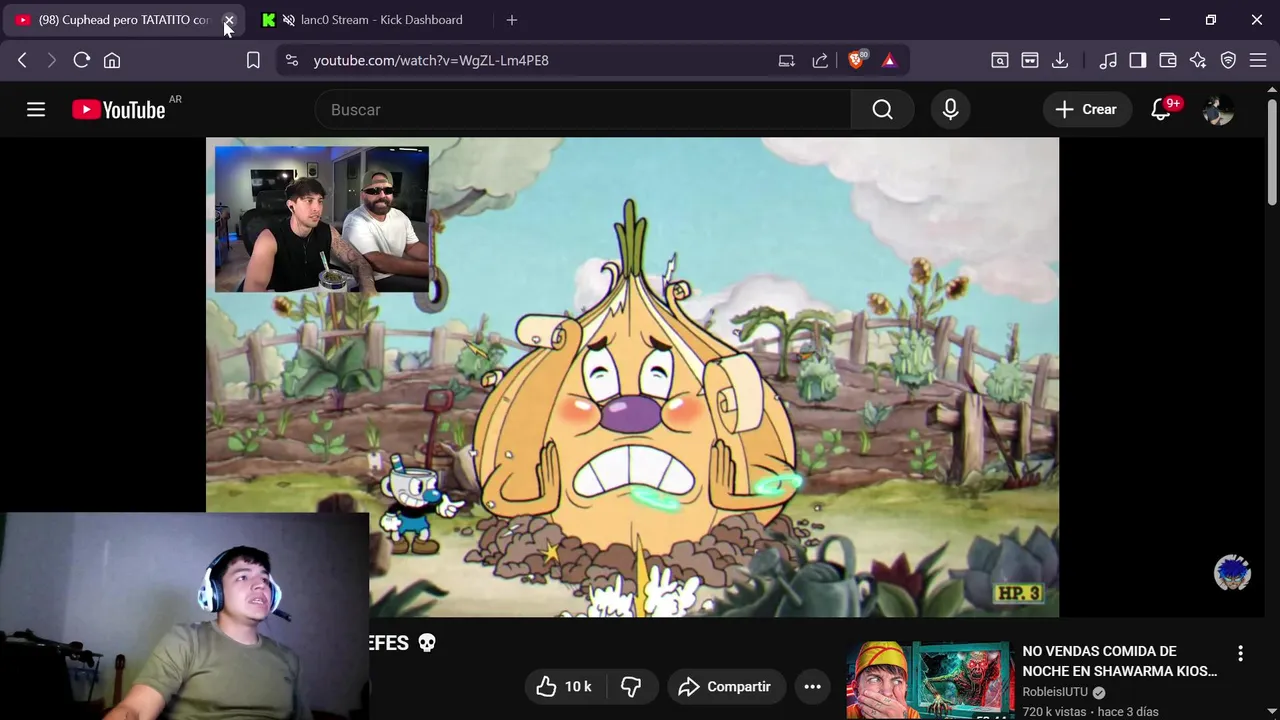Open YouTube notifications bell

click(1161, 110)
